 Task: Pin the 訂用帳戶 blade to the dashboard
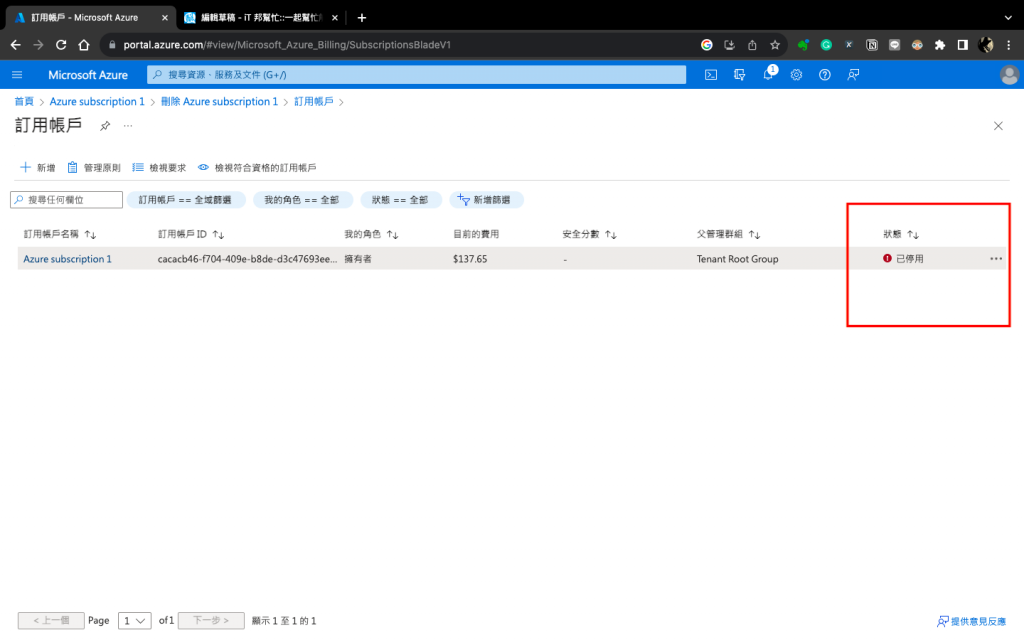click(105, 125)
